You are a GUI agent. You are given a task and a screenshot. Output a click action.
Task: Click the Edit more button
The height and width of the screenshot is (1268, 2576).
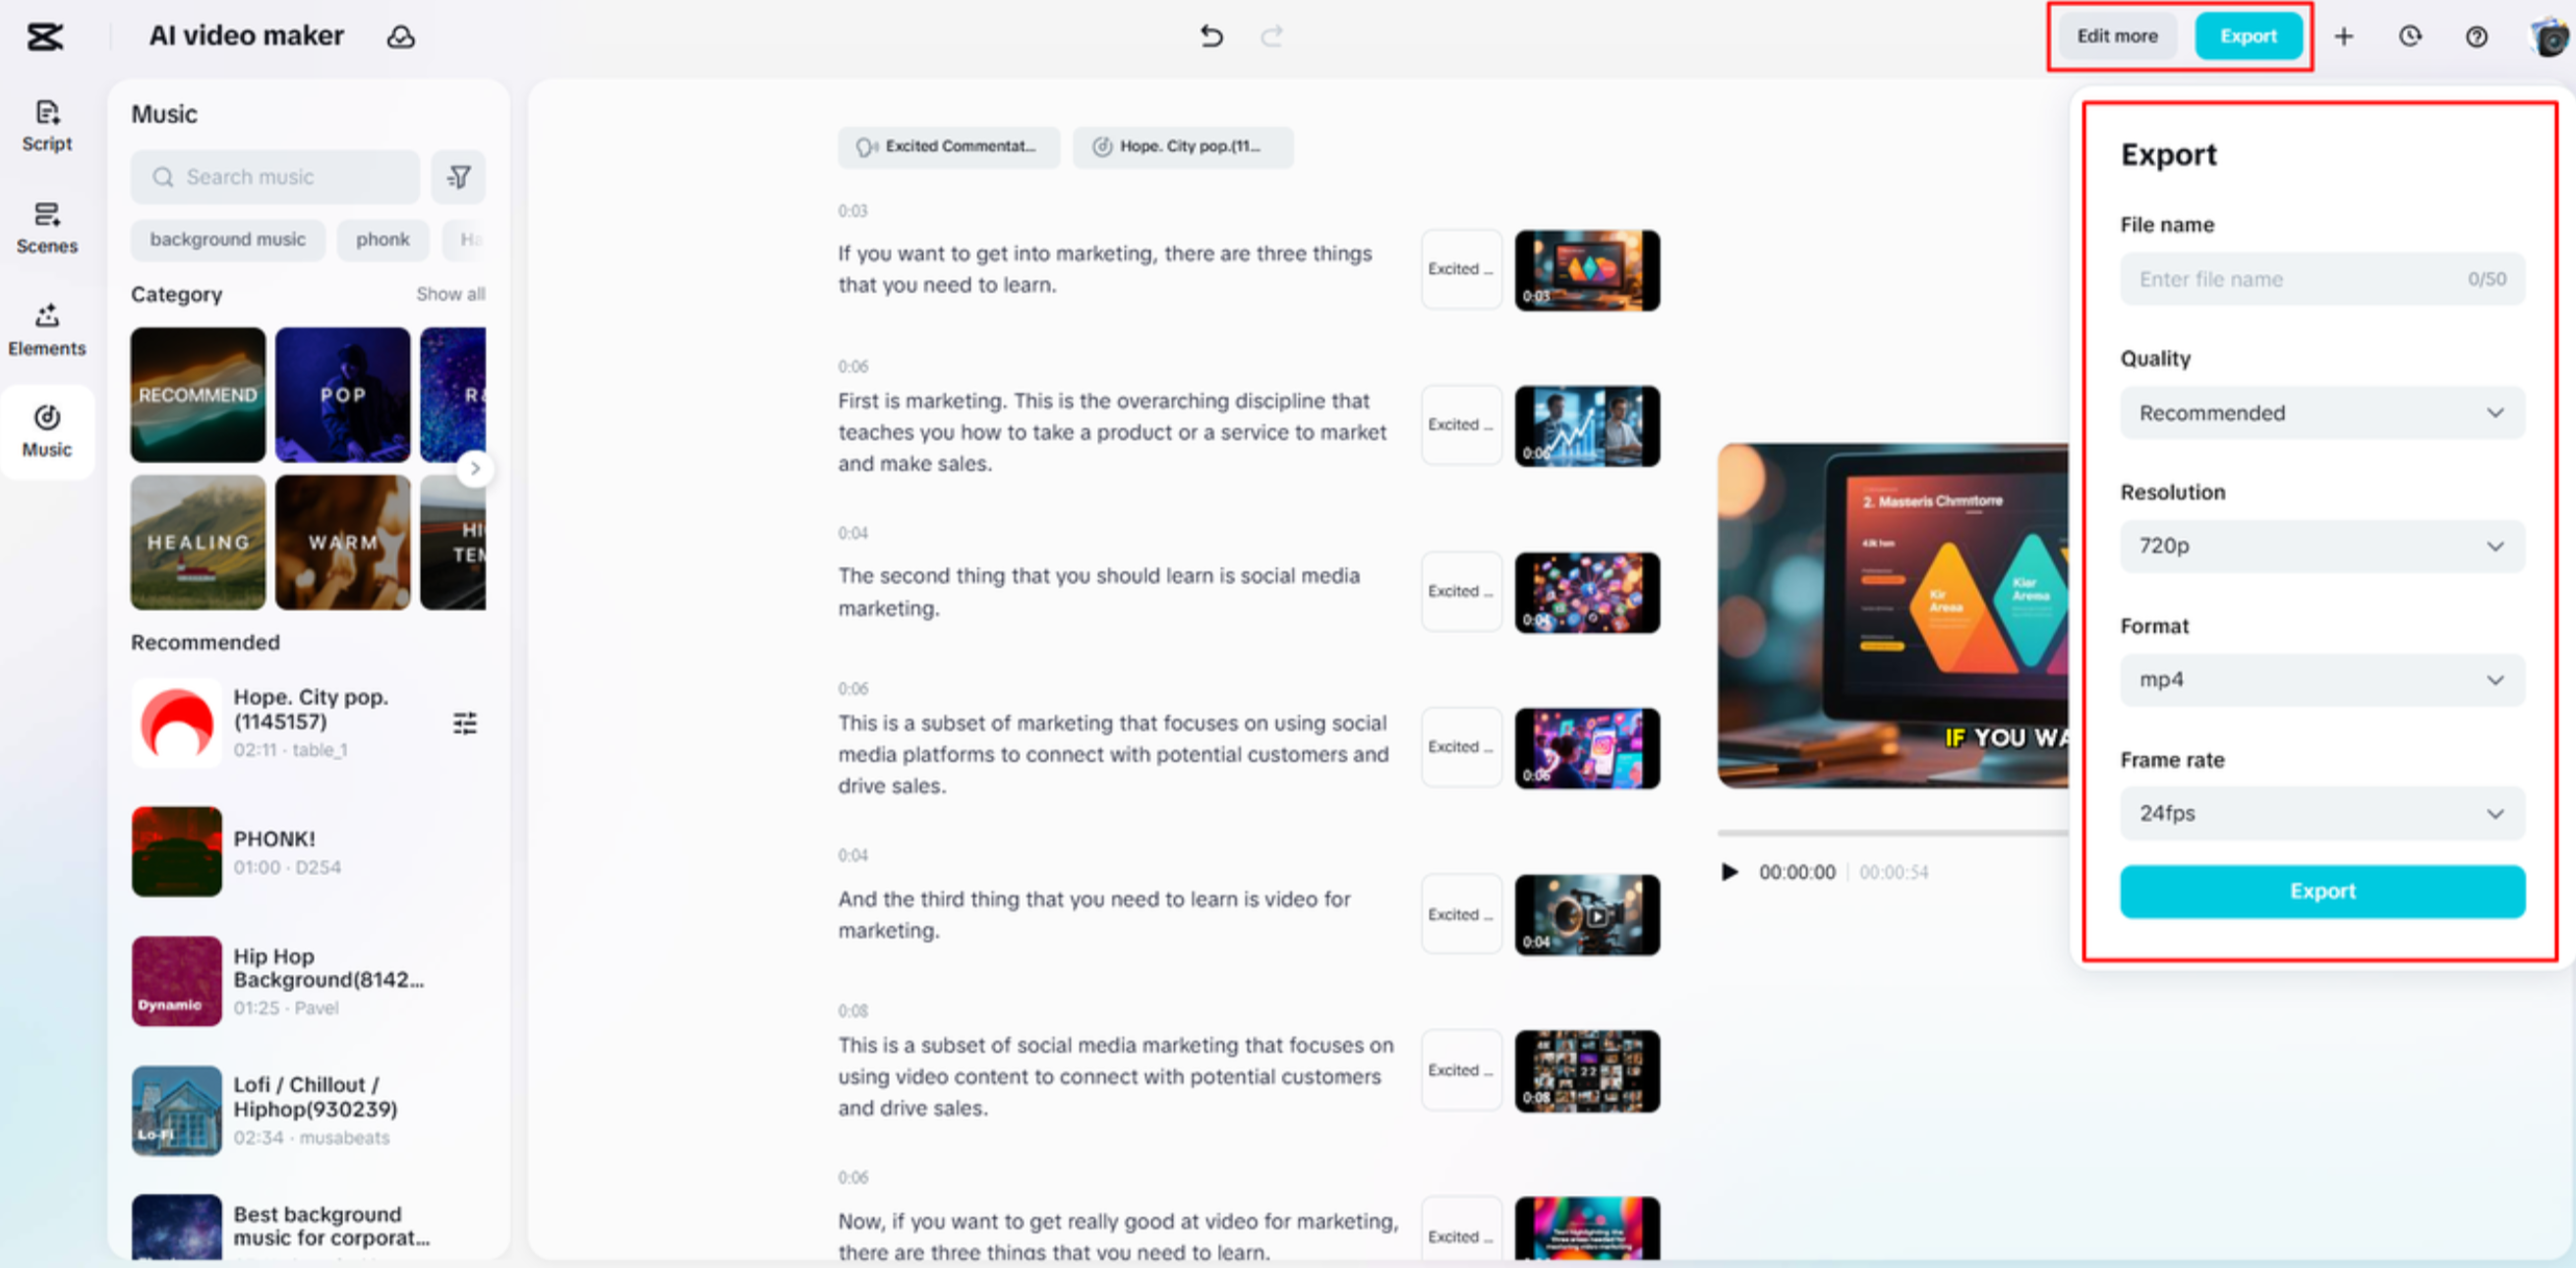click(2115, 36)
